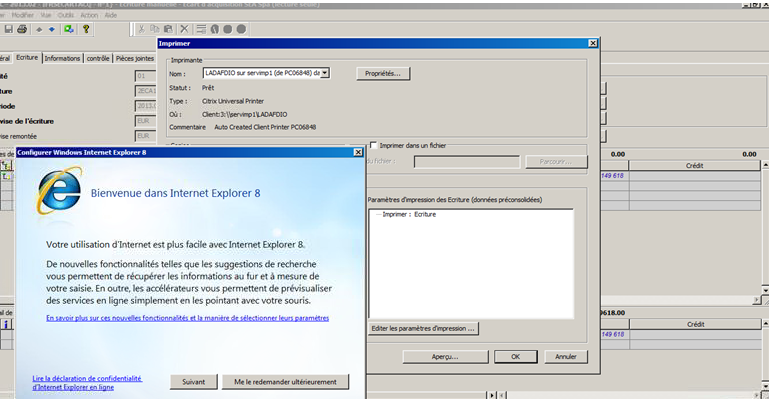Click 'Me le redemander ultérieurement' button
The height and width of the screenshot is (400, 773).
click(x=285, y=382)
